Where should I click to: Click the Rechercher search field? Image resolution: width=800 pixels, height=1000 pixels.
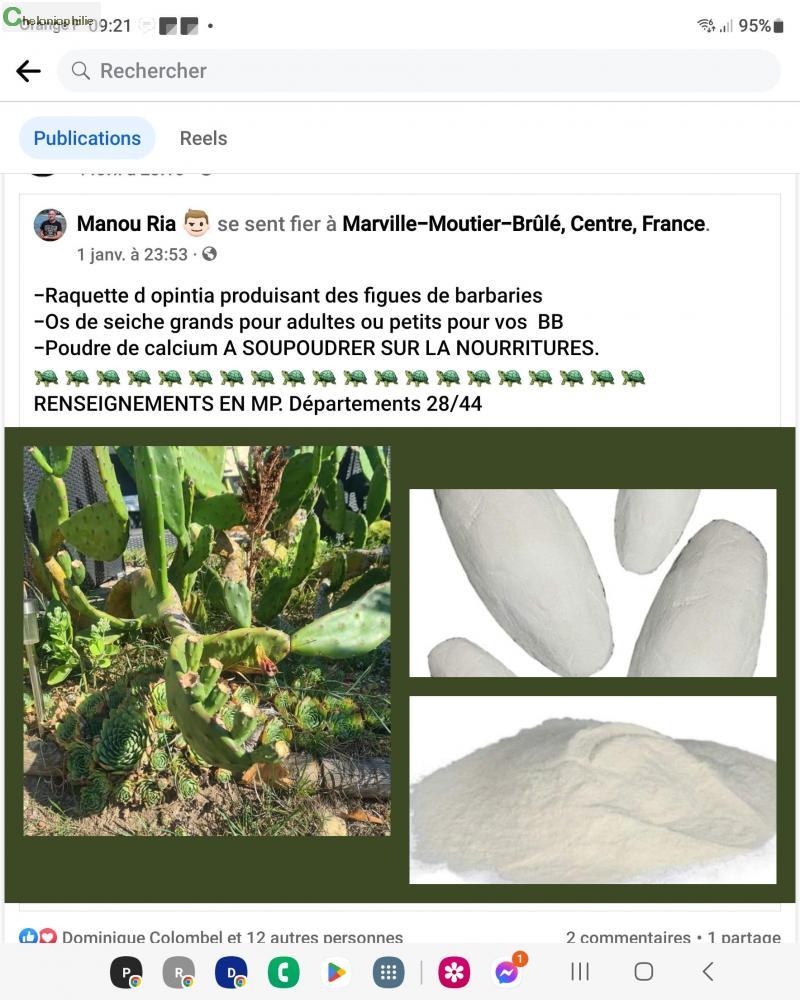tap(419, 71)
